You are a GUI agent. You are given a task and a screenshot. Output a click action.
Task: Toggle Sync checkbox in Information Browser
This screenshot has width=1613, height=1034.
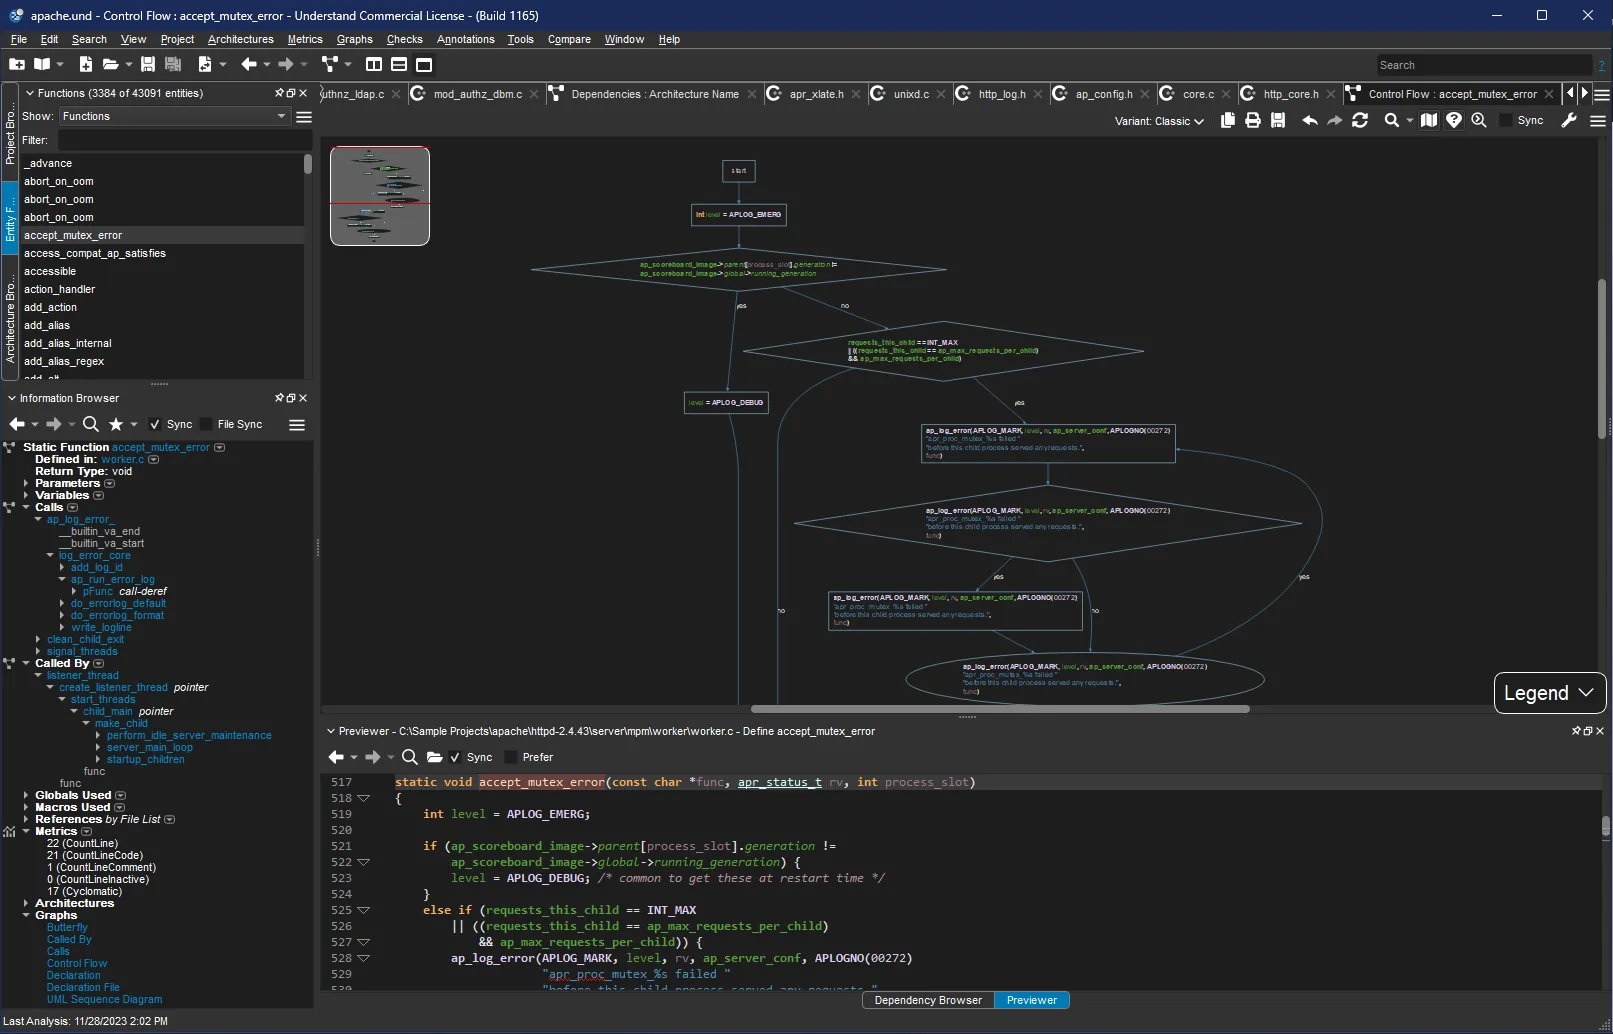(155, 424)
